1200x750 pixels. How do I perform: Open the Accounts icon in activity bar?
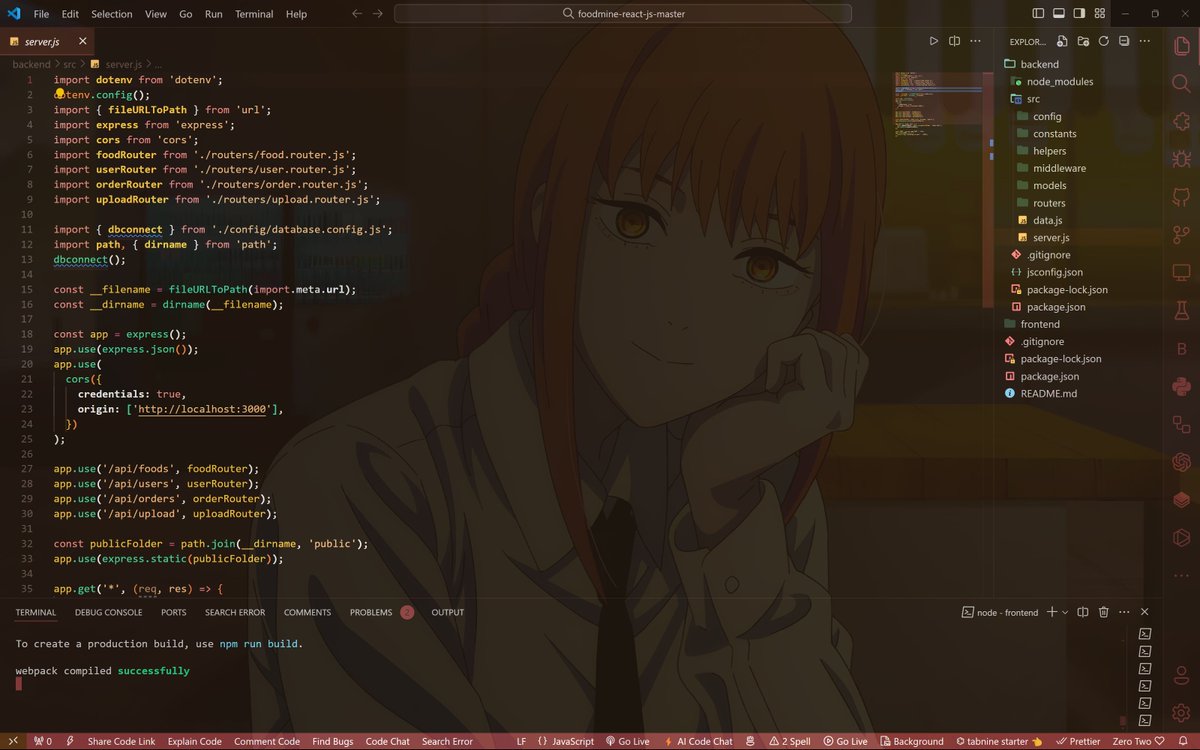(x=1181, y=673)
